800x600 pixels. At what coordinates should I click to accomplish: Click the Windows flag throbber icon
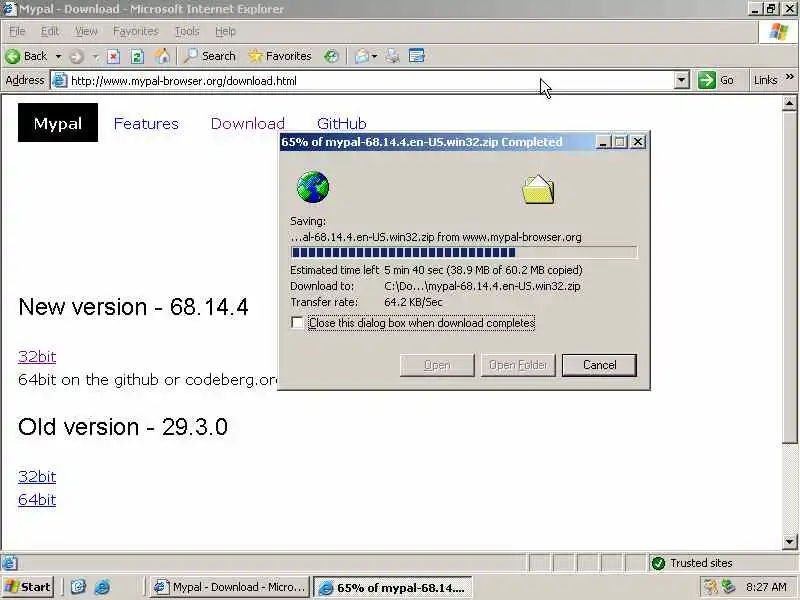point(778,32)
